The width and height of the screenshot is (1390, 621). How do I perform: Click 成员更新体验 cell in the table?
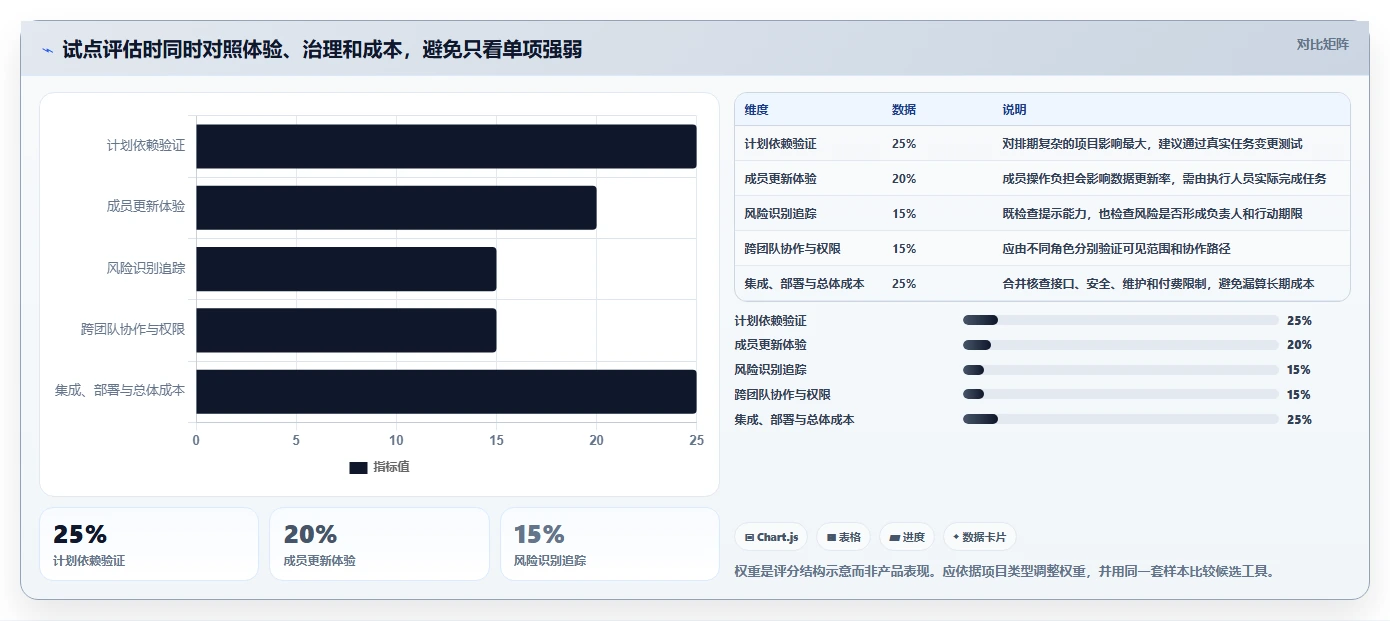tap(780, 179)
